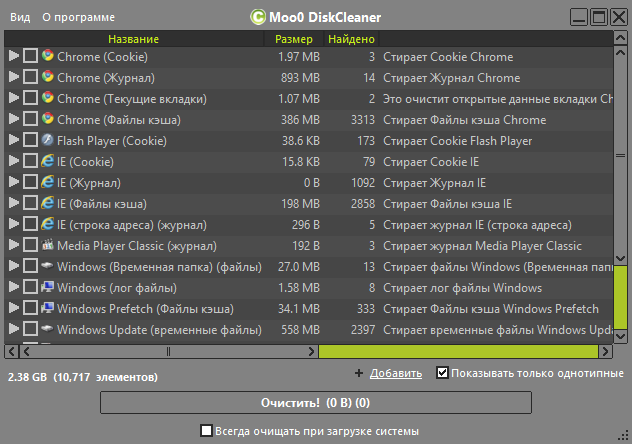
Task: Expand the Windows Prefetch (Файлы кэша) row
Action: click(14, 308)
